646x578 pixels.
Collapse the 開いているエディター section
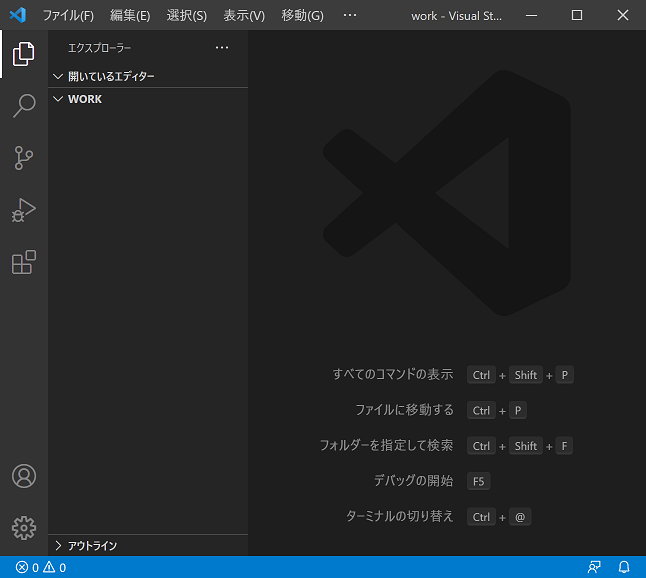click(x=148, y=76)
